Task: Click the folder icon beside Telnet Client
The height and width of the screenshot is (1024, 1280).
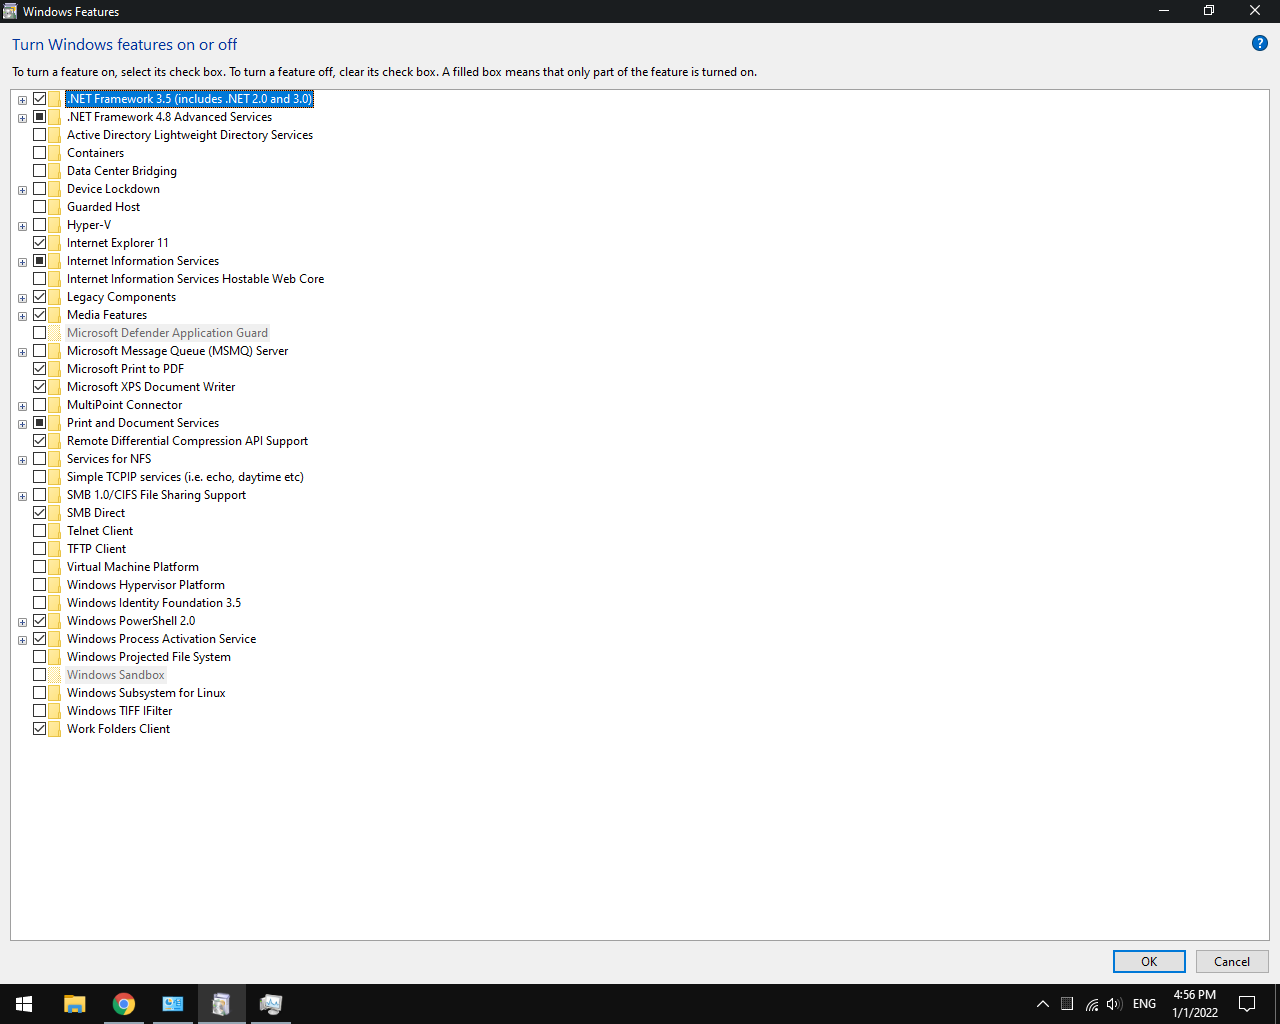Action: click(55, 531)
